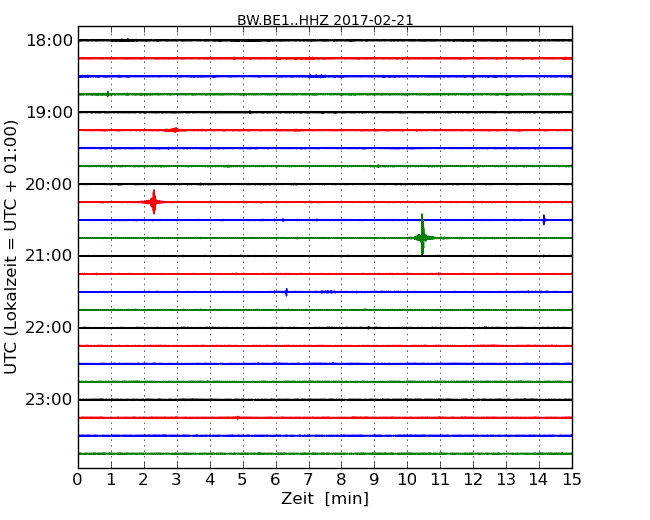This screenshot has width=650, height=520.
Task: Click the x-axis tick label 13
Action: pyautogui.click(x=506, y=480)
